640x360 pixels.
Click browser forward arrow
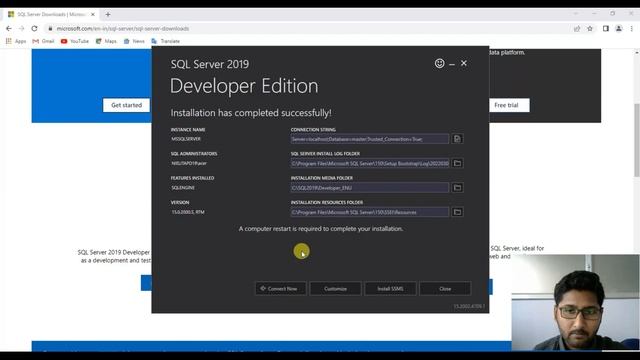pos(22,29)
